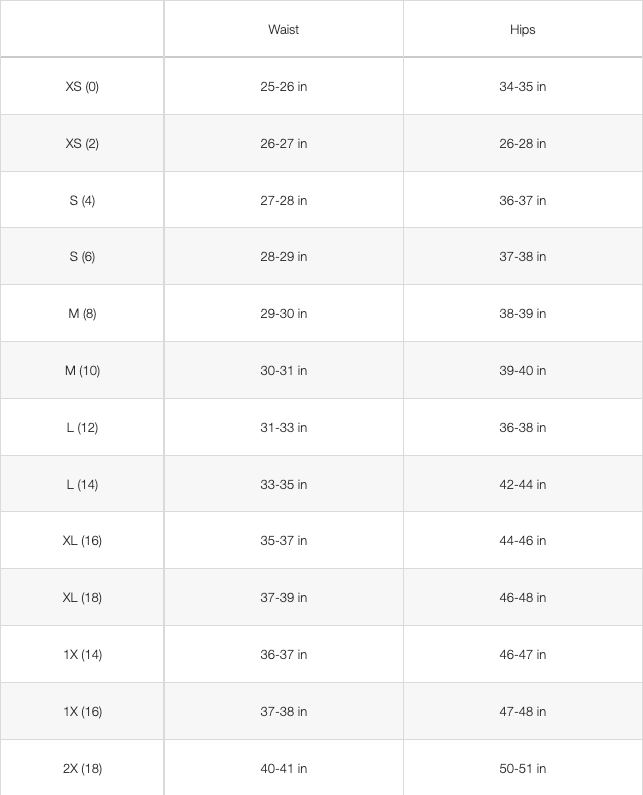Click the L (12) size label
643x795 pixels.
[x=82, y=428]
